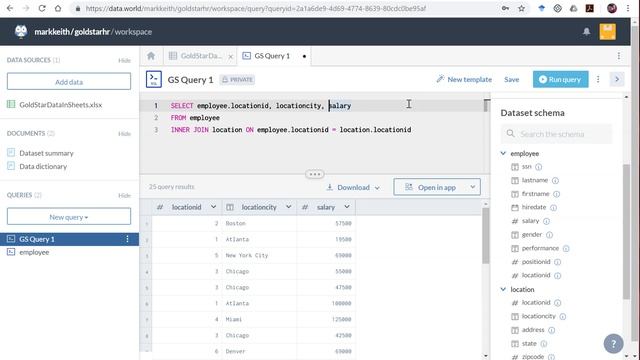Collapse the right schema sidebar arrow
This screenshot has width=640, height=360.
click(617, 79)
